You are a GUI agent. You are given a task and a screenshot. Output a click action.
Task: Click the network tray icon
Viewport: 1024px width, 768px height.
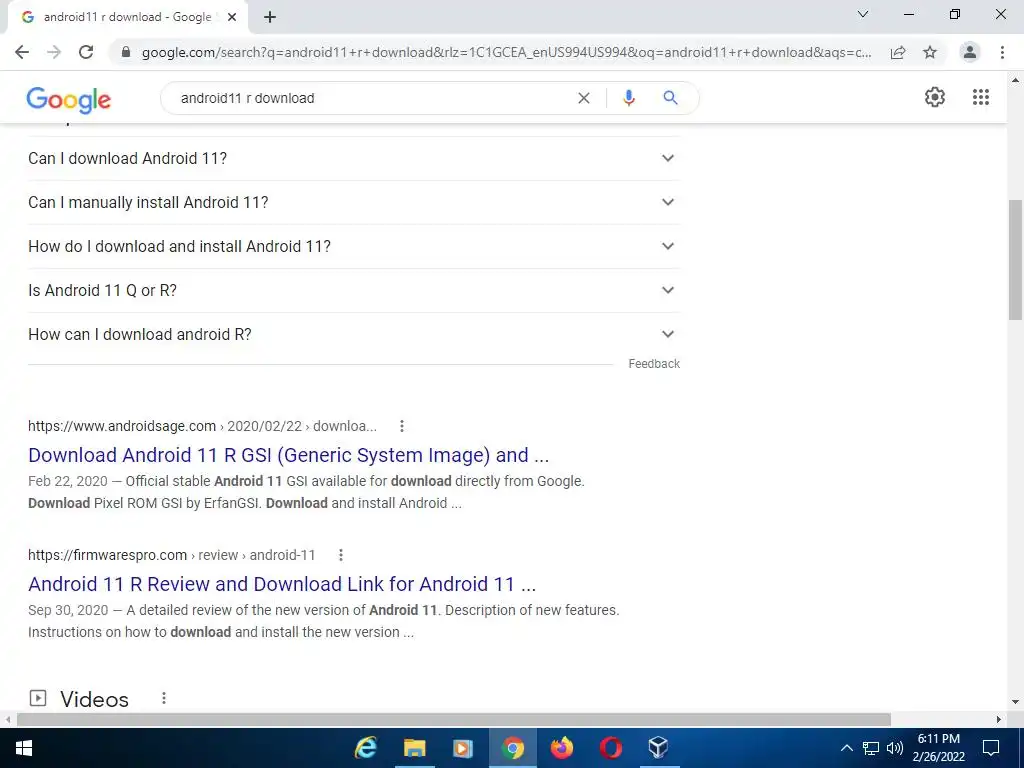tap(871, 748)
